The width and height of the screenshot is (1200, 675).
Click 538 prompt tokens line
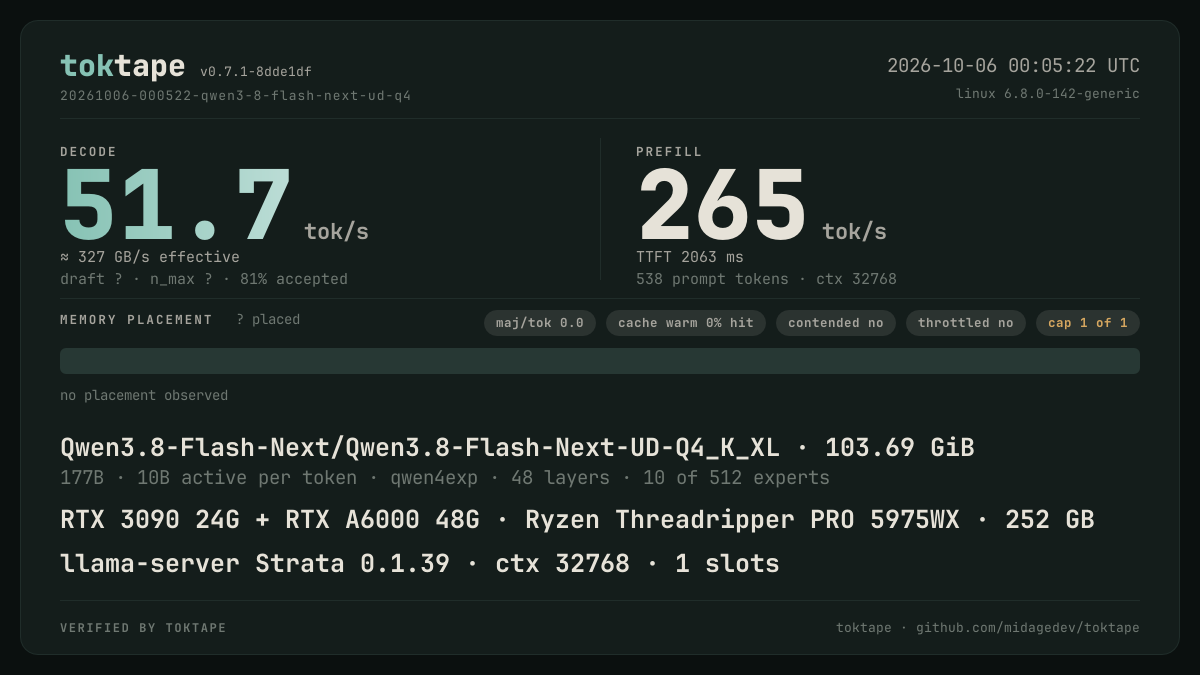(766, 279)
